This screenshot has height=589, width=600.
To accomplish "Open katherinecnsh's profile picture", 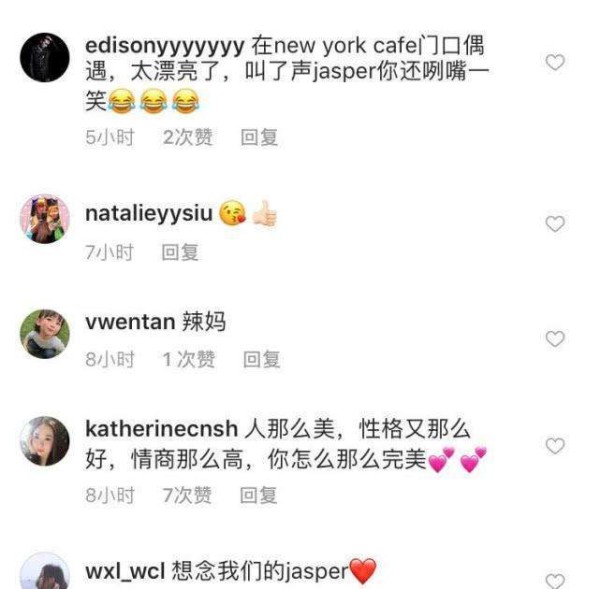I will click(x=45, y=441).
